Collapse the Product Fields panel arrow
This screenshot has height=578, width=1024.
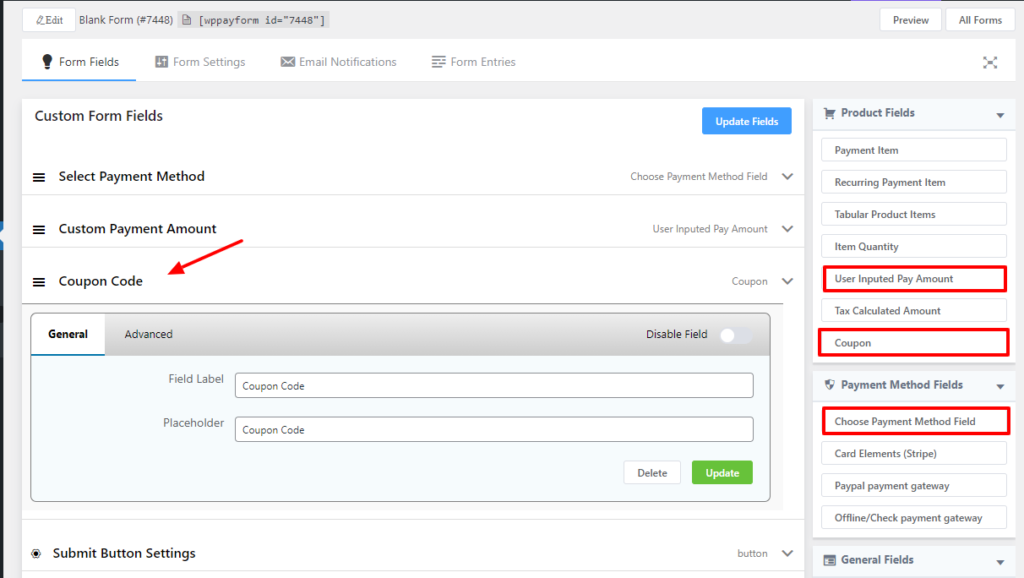[999, 115]
